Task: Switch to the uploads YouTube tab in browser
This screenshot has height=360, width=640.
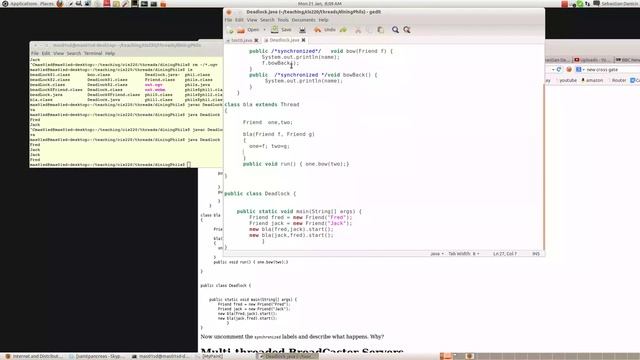Action: [x=592, y=60]
